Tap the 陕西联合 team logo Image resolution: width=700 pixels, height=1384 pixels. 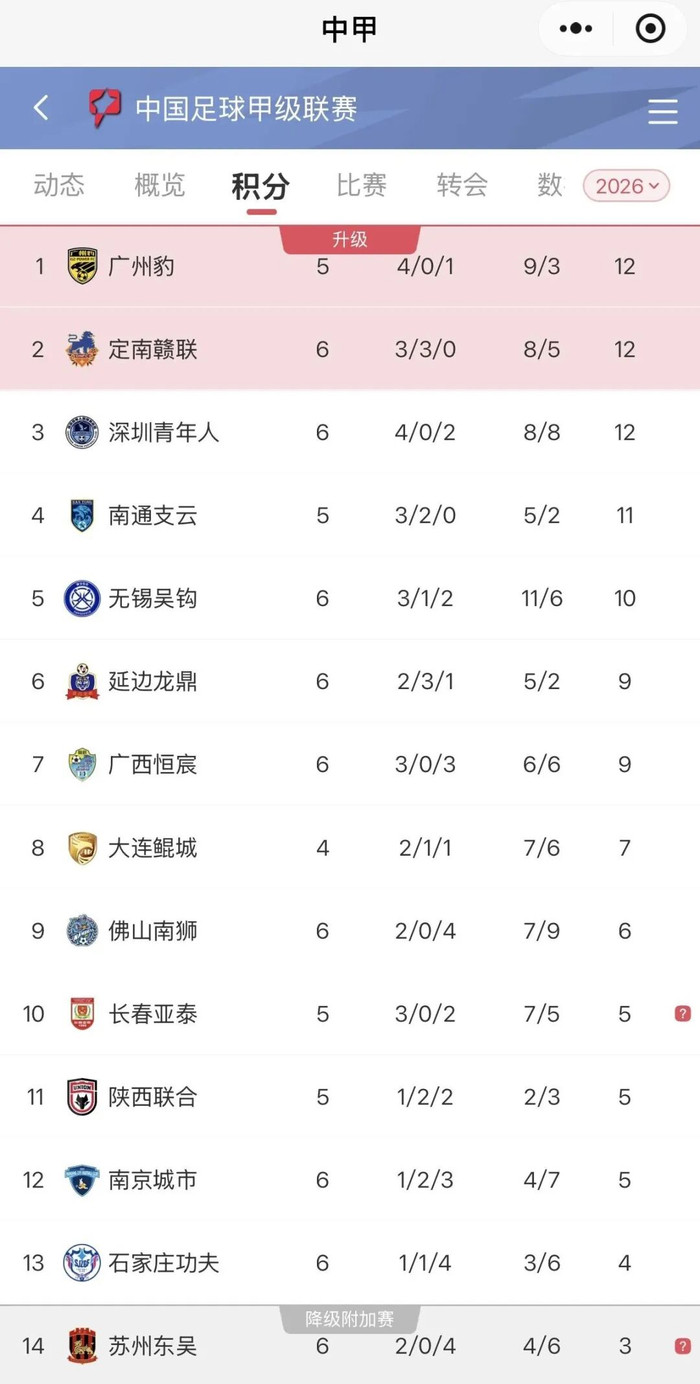click(82, 1097)
